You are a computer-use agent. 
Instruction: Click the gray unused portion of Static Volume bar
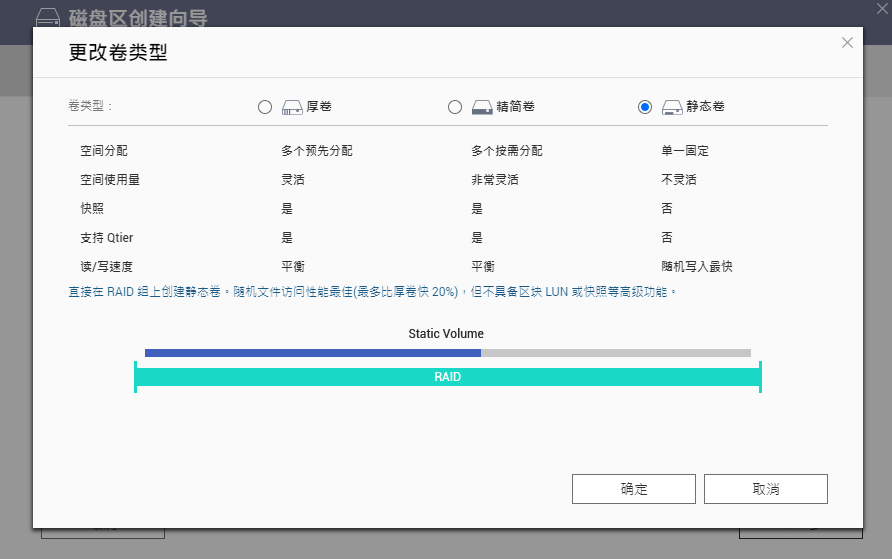[x=615, y=353]
